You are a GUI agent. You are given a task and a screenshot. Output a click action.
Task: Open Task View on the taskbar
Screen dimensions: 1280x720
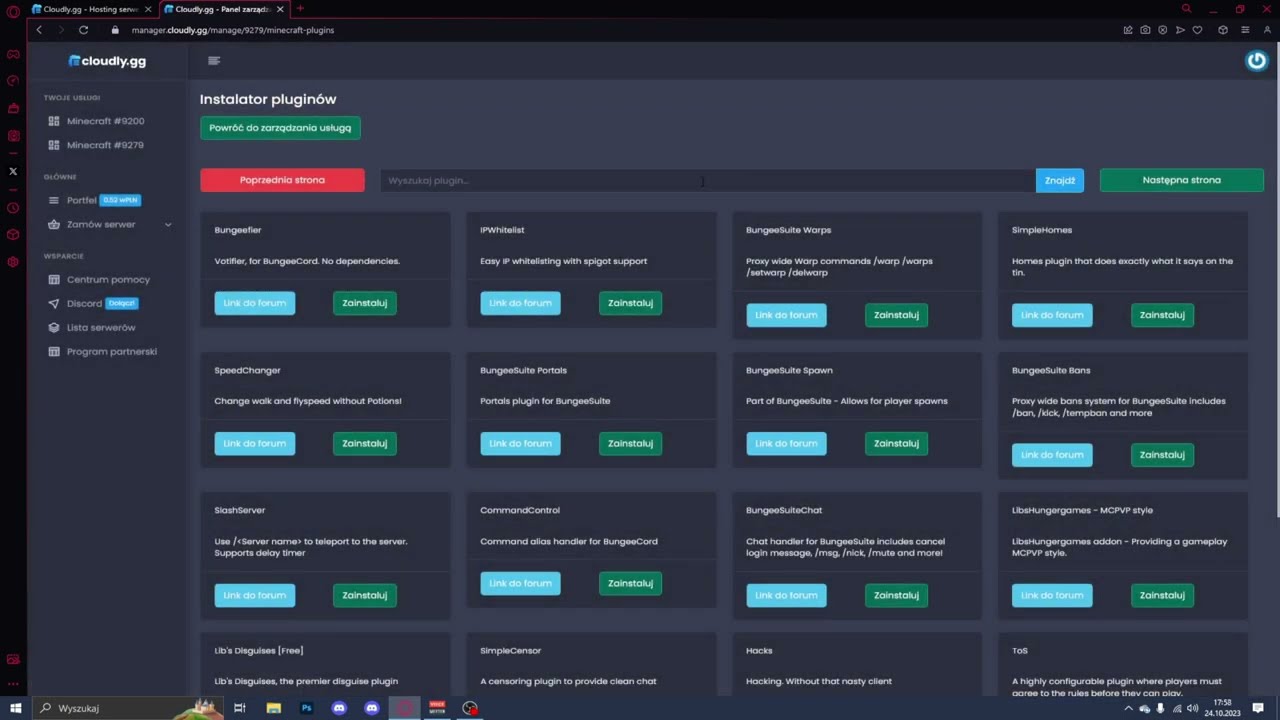coord(239,708)
